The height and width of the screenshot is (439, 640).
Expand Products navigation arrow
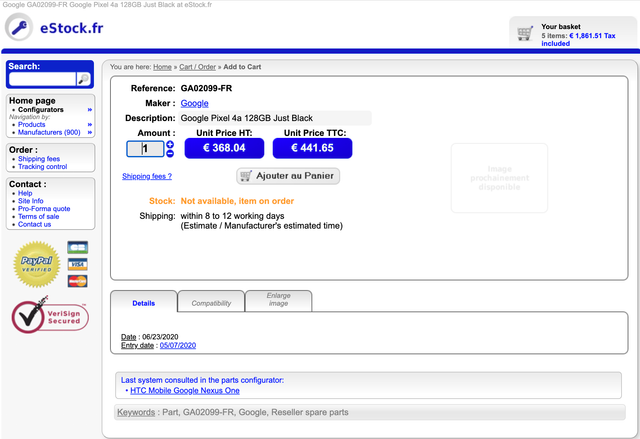(x=89, y=125)
